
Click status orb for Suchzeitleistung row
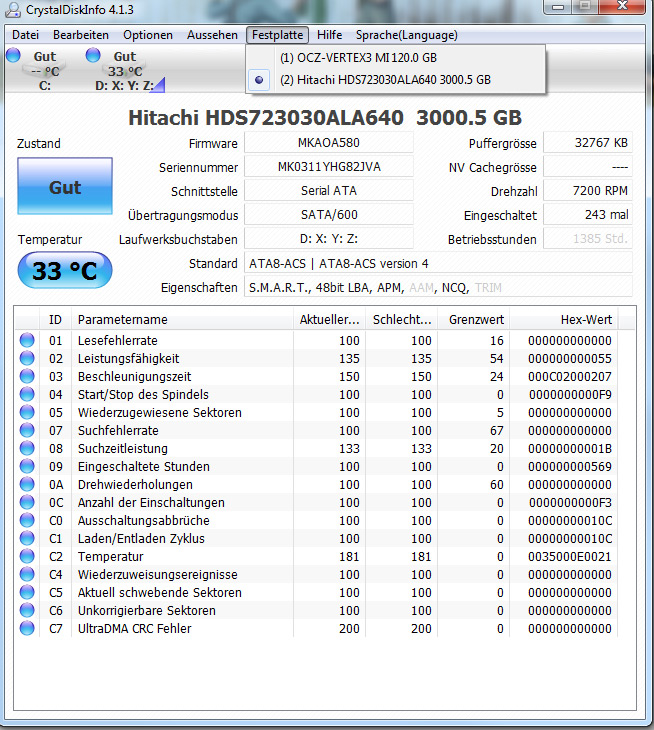(27, 448)
